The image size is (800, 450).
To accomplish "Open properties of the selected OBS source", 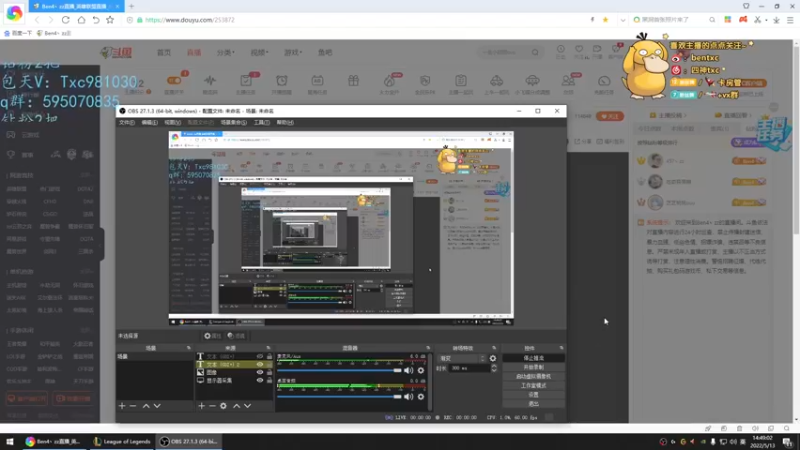I will (212, 336).
